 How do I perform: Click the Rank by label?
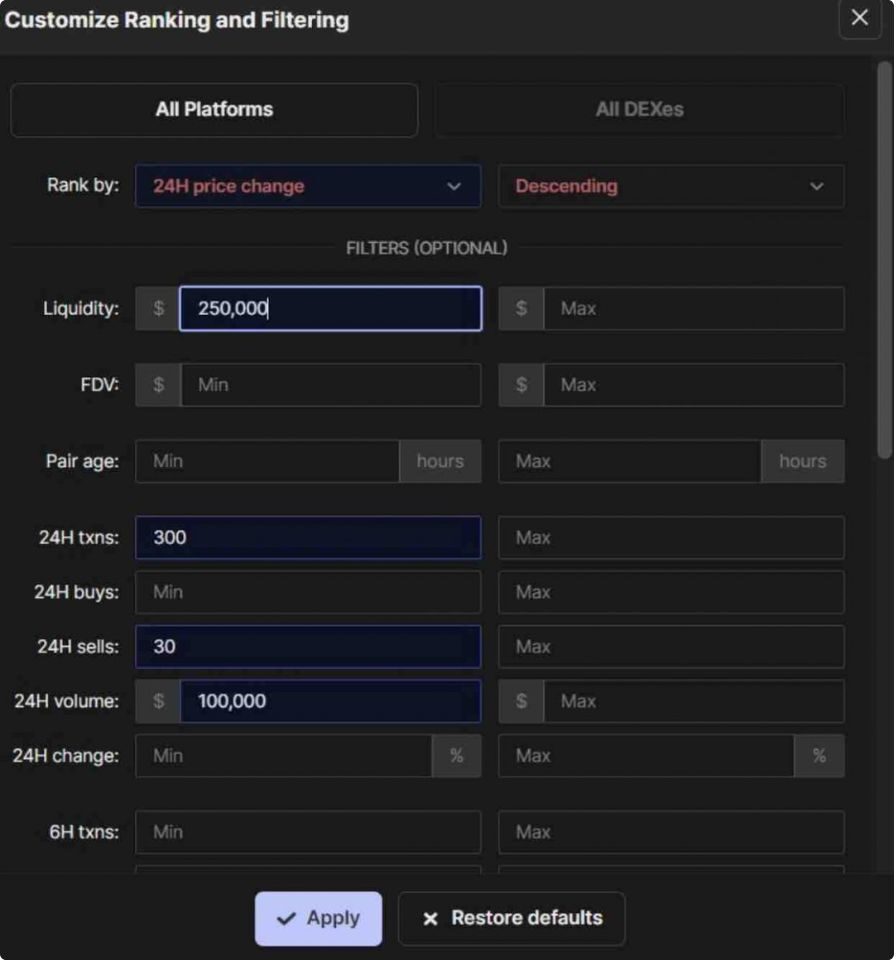[83, 185]
